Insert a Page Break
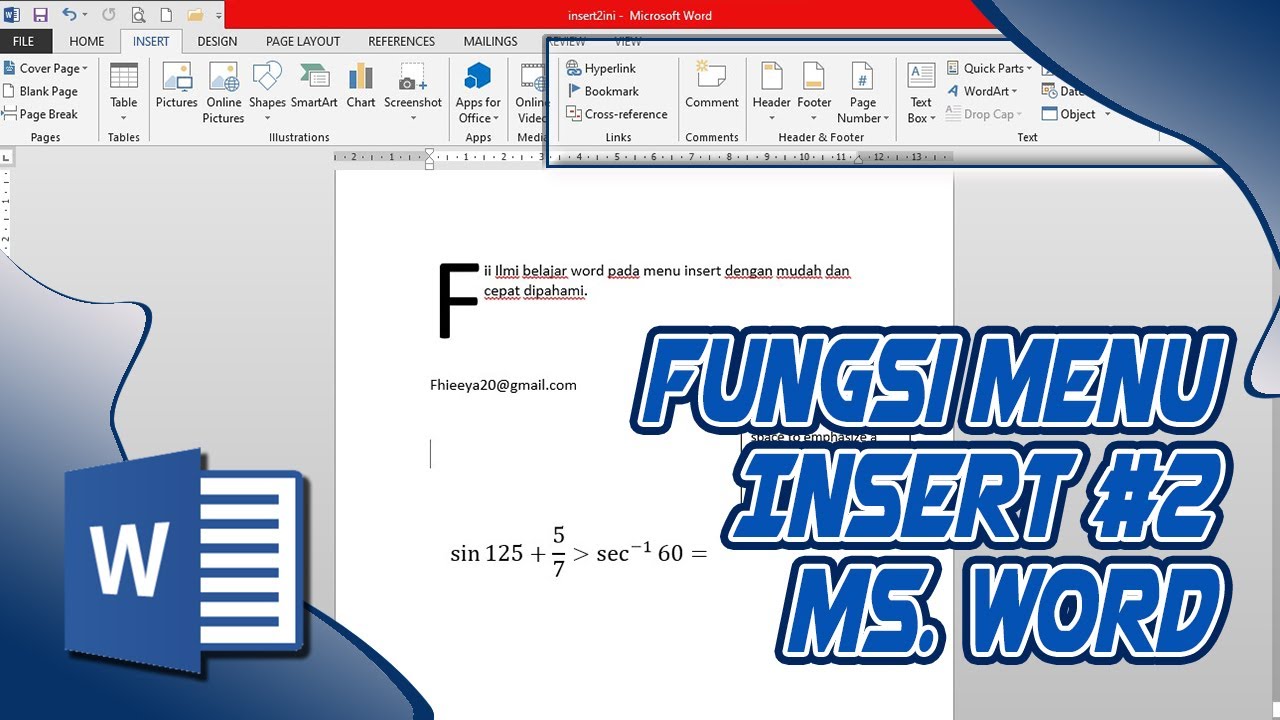 (x=40, y=114)
